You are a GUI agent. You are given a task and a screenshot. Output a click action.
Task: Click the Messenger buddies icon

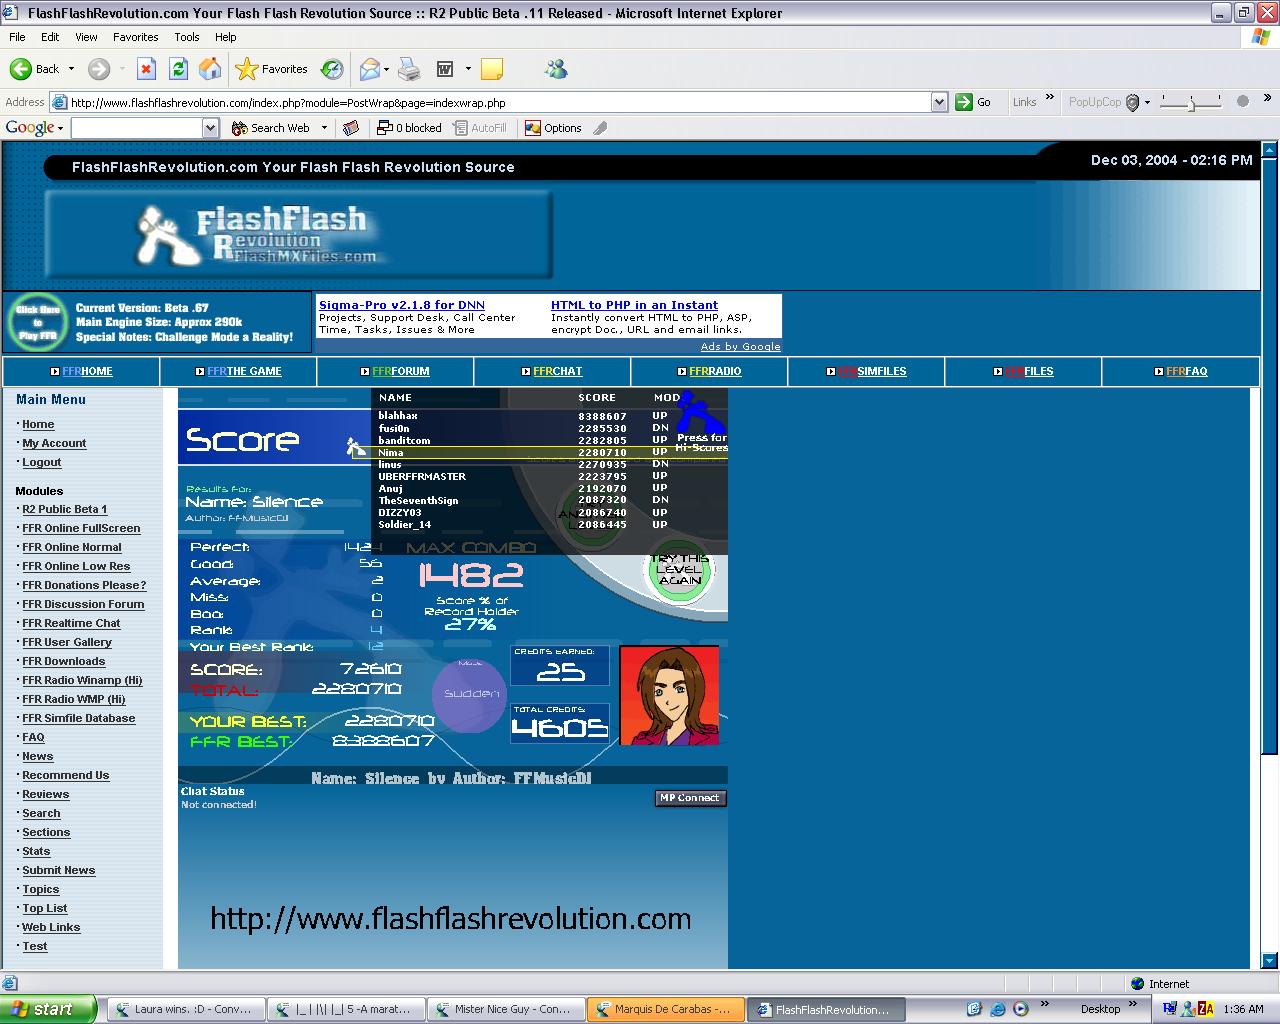point(556,69)
